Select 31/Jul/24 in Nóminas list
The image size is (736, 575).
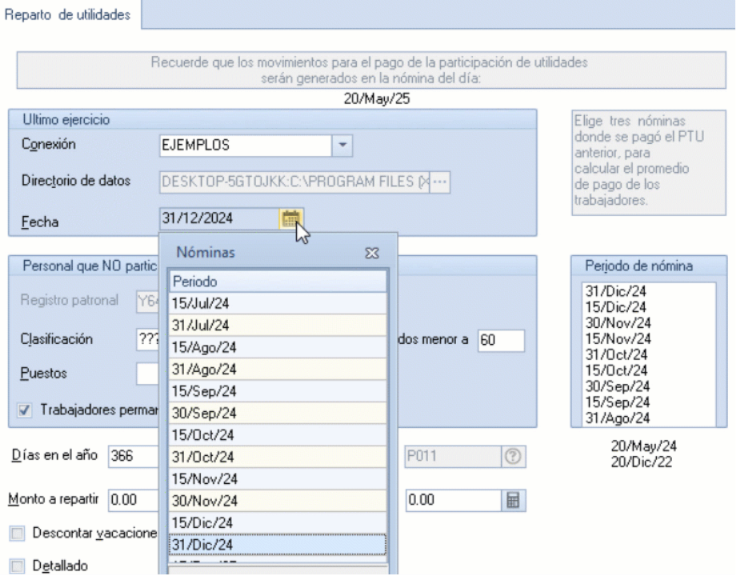278,325
